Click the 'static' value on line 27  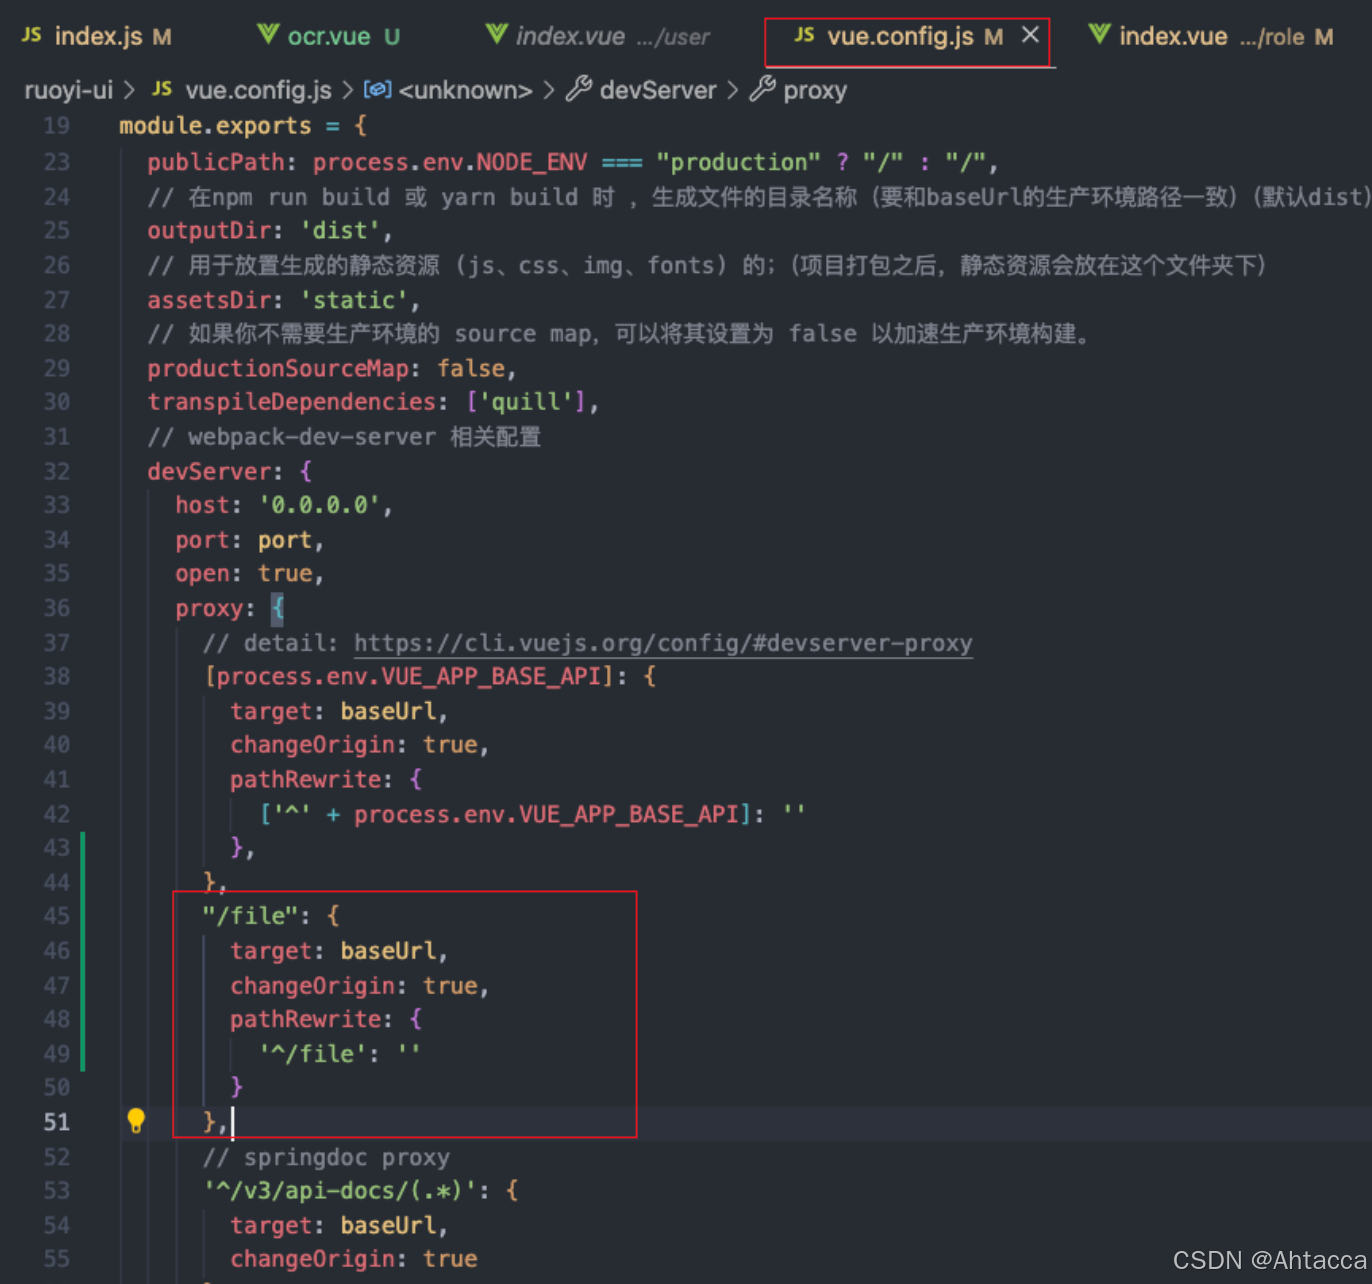(x=354, y=300)
